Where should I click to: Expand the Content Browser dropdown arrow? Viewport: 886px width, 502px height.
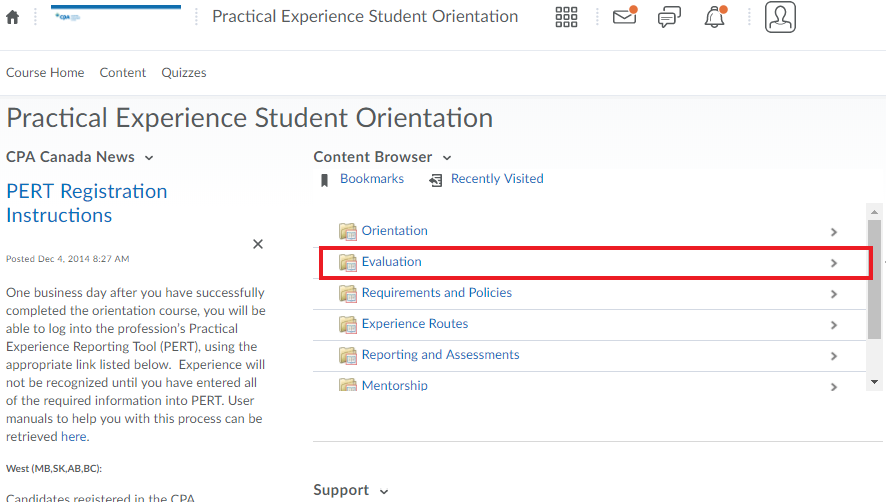[447, 158]
